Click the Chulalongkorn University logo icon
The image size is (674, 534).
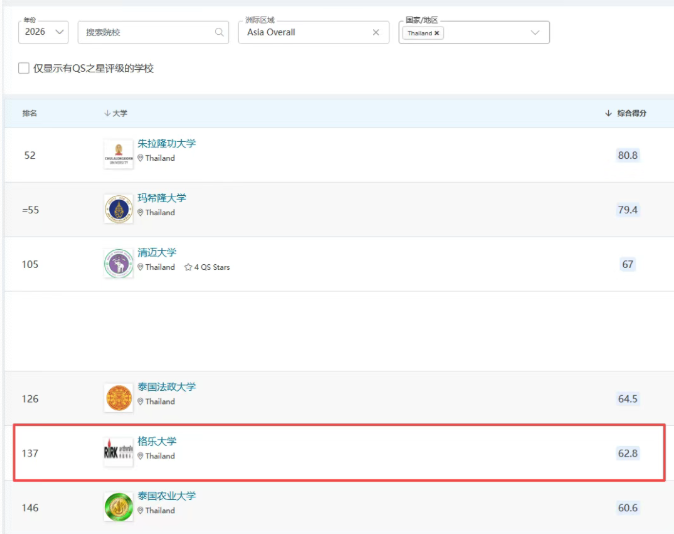pyautogui.click(x=118, y=154)
